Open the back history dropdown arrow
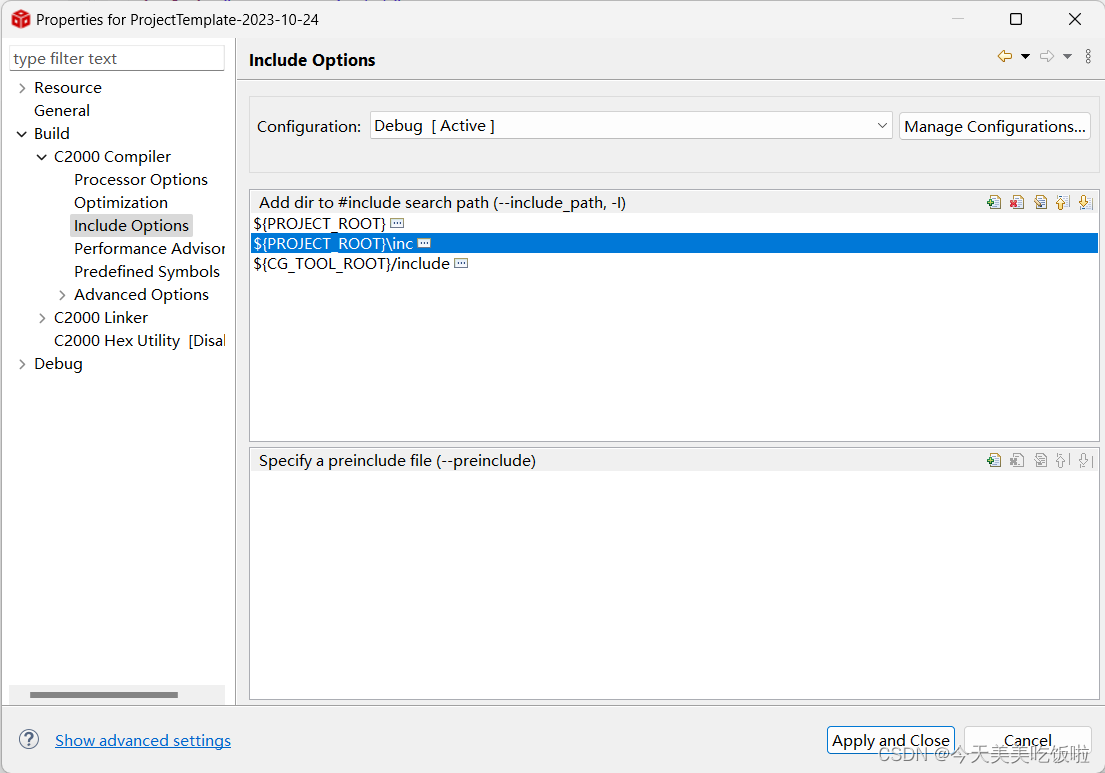The width and height of the screenshot is (1105, 773). coord(1025,56)
